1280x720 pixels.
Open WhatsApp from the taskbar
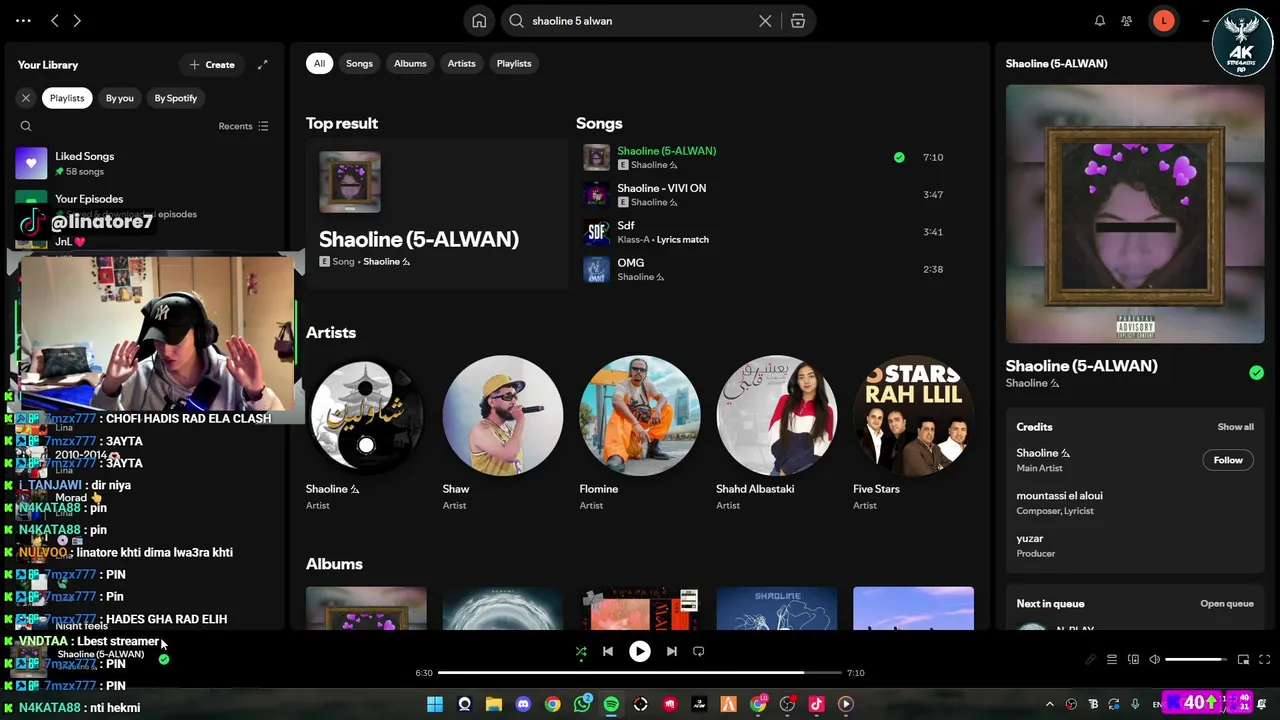[582, 705]
